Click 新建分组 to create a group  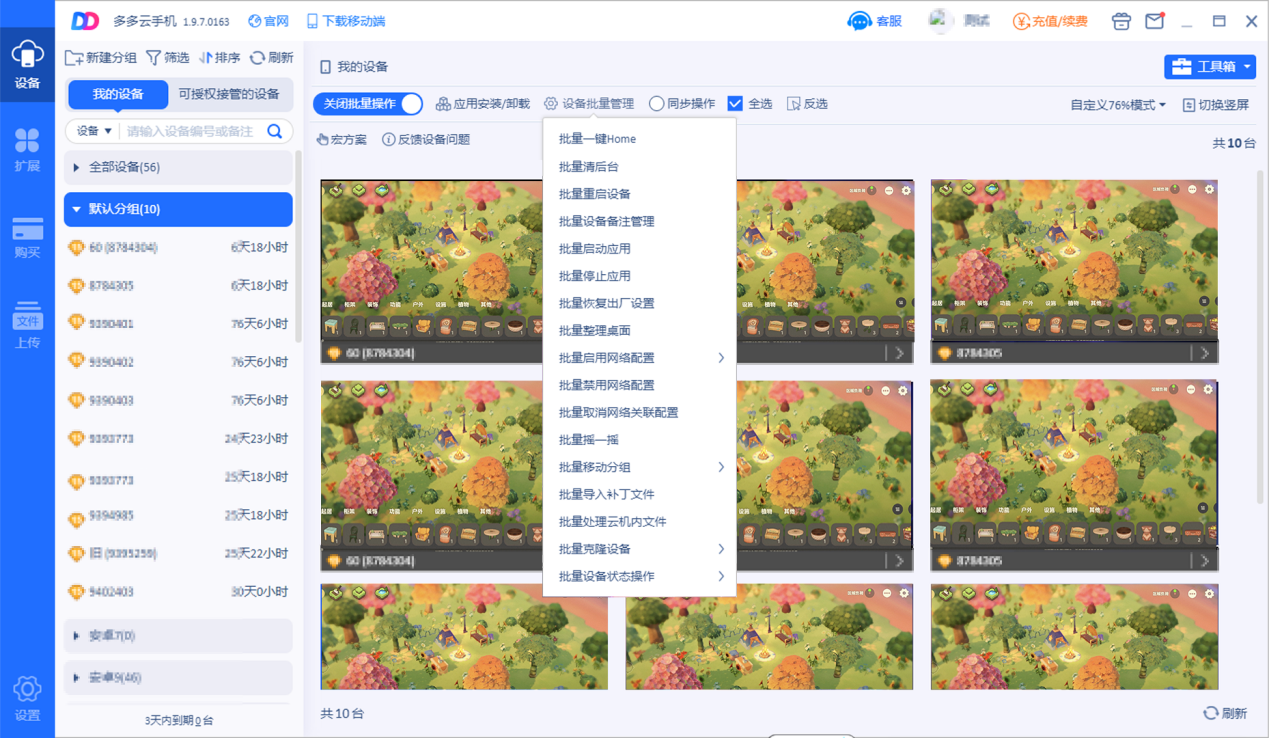coord(101,58)
